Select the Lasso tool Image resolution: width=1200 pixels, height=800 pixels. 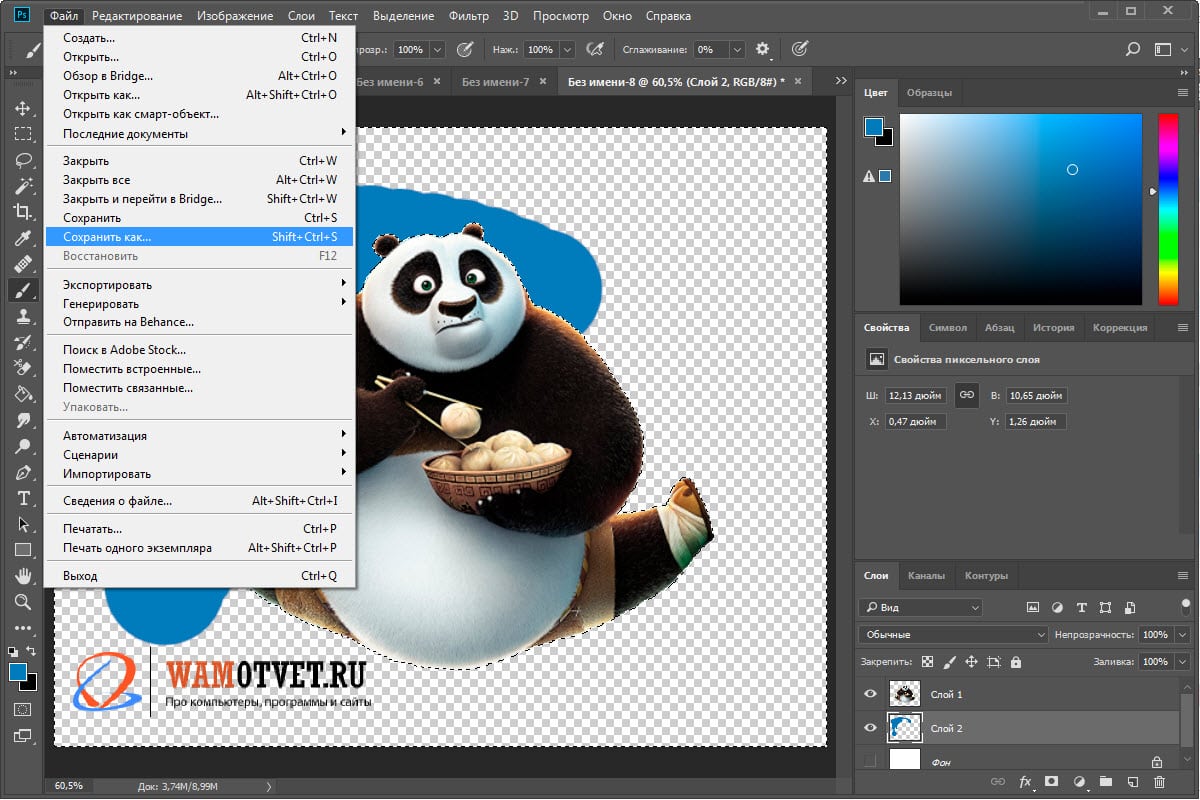[x=22, y=160]
